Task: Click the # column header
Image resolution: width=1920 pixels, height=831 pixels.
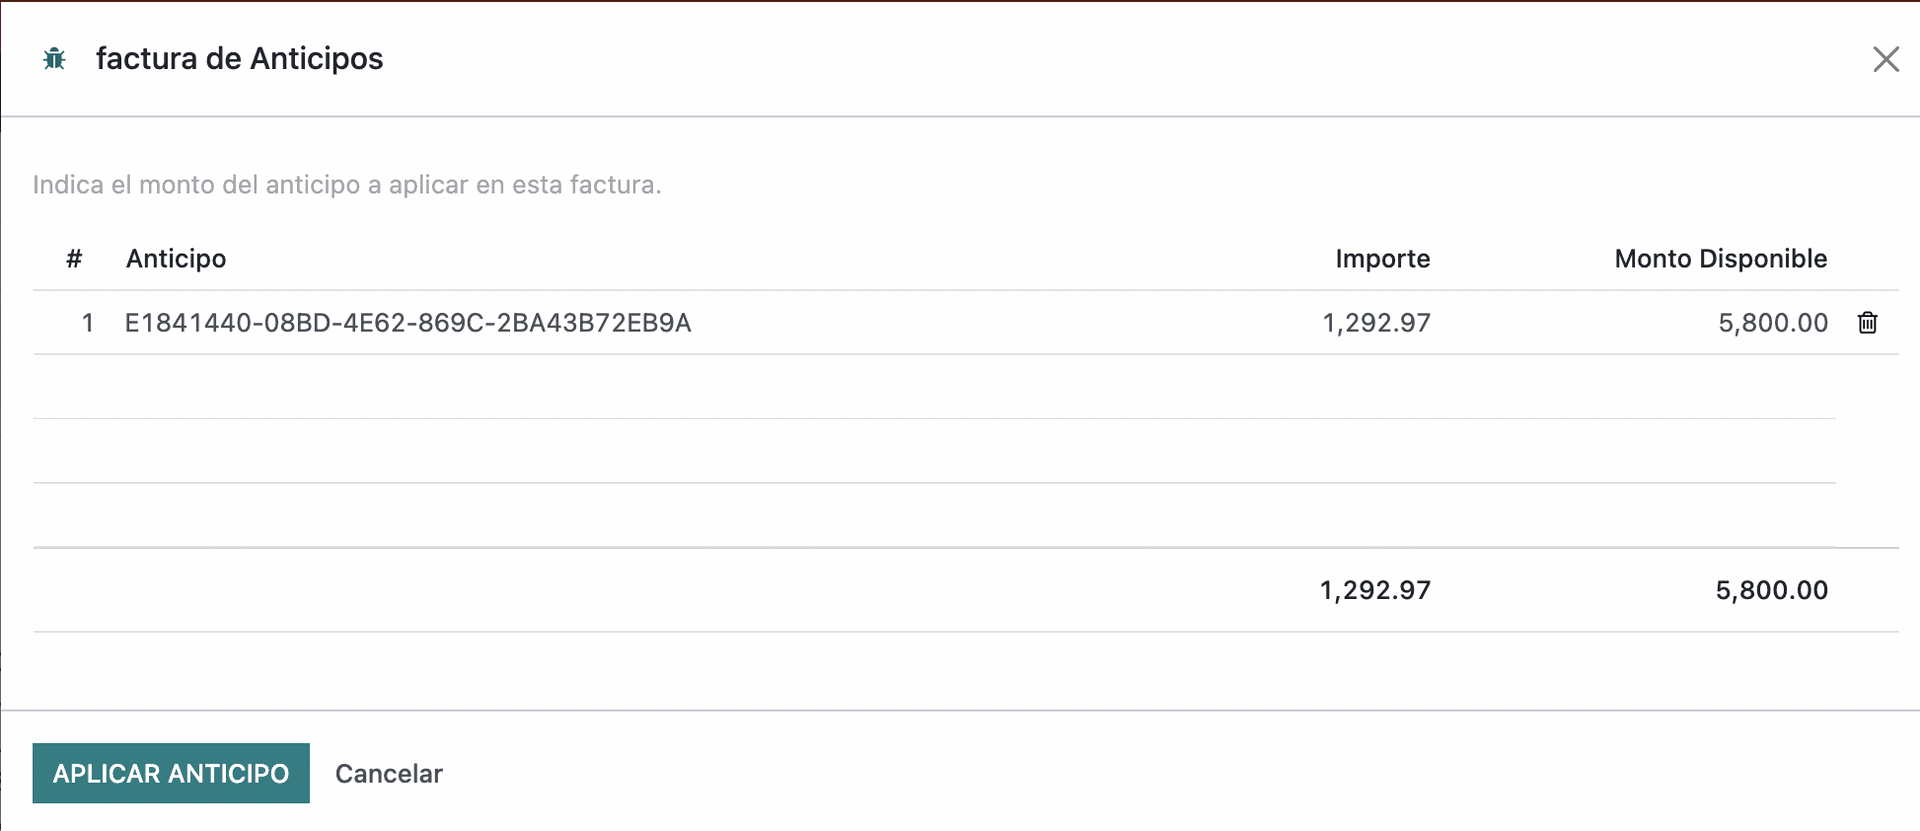Action: coord(74,259)
